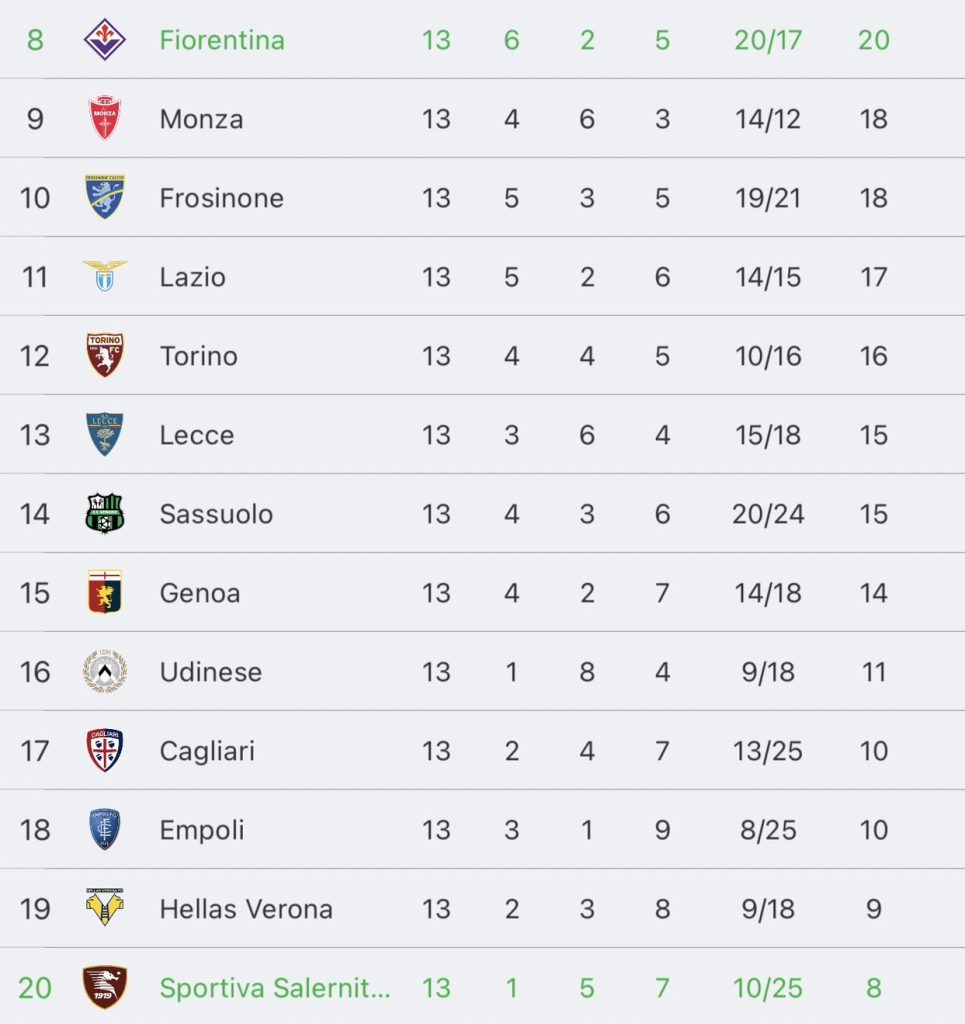Tap position number 15 for Genoa
The height and width of the screenshot is (1024, 965).
coord(35,593)
